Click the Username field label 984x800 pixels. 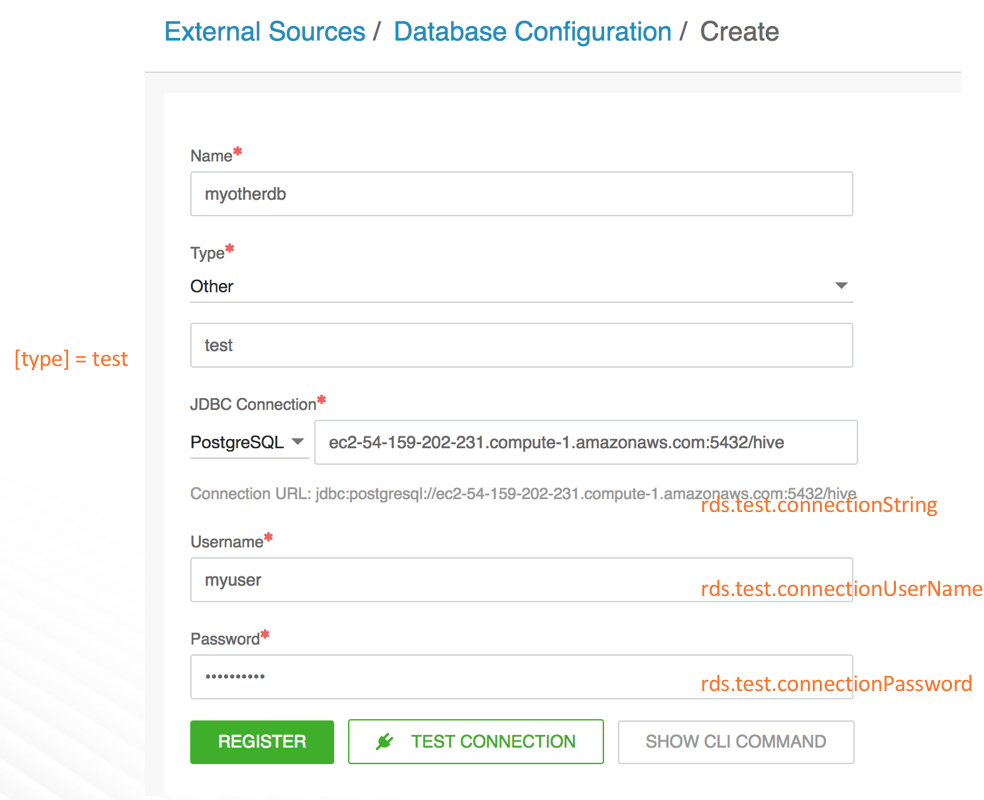click(x=227, y=541)
